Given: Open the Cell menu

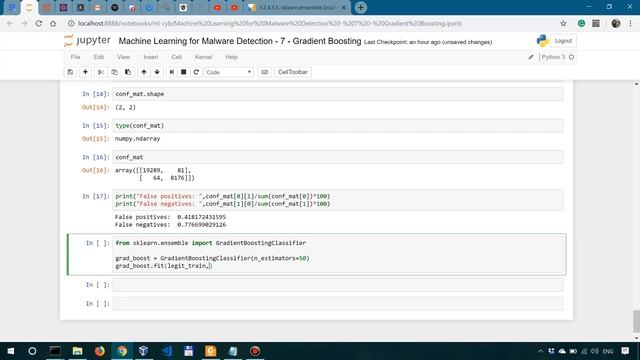Looking at the screenshot, I should pyautogui.click(x=176, y=57).
